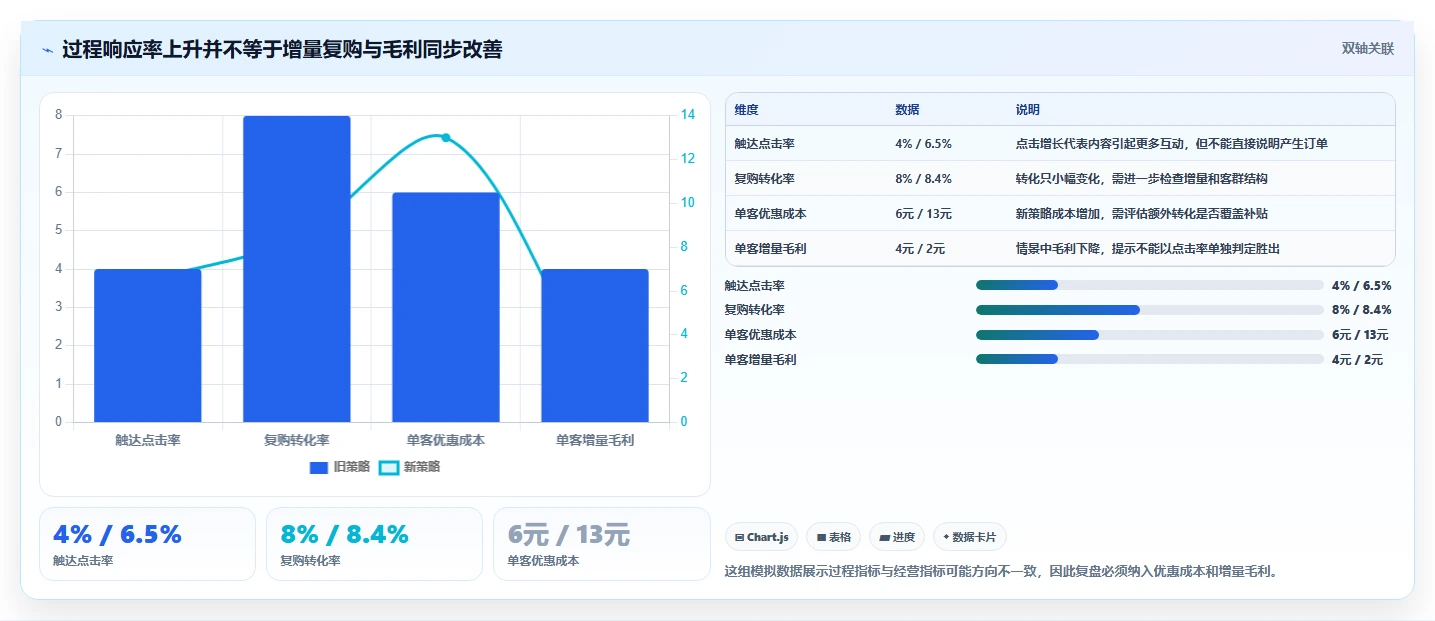The image size is (1435, 621).
Task: Click the right axis value 14
Action: [x=686, y=115]
